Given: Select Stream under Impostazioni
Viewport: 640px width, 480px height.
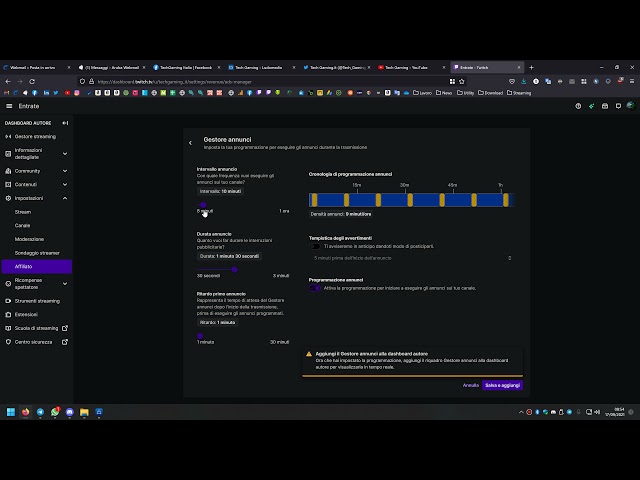Looking at the screenshot, I should tap(23, 212).
